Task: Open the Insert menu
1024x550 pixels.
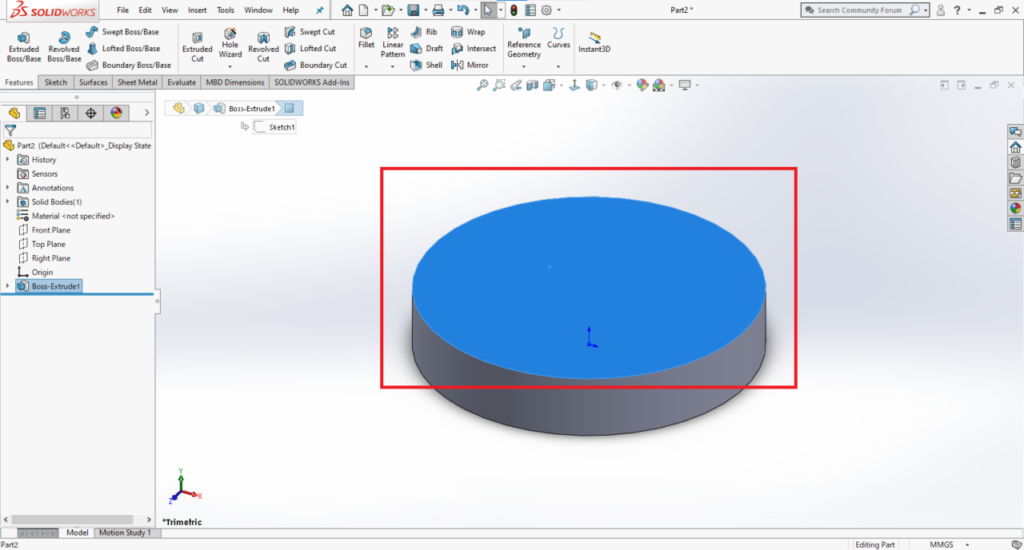Action: click(197, 10)
